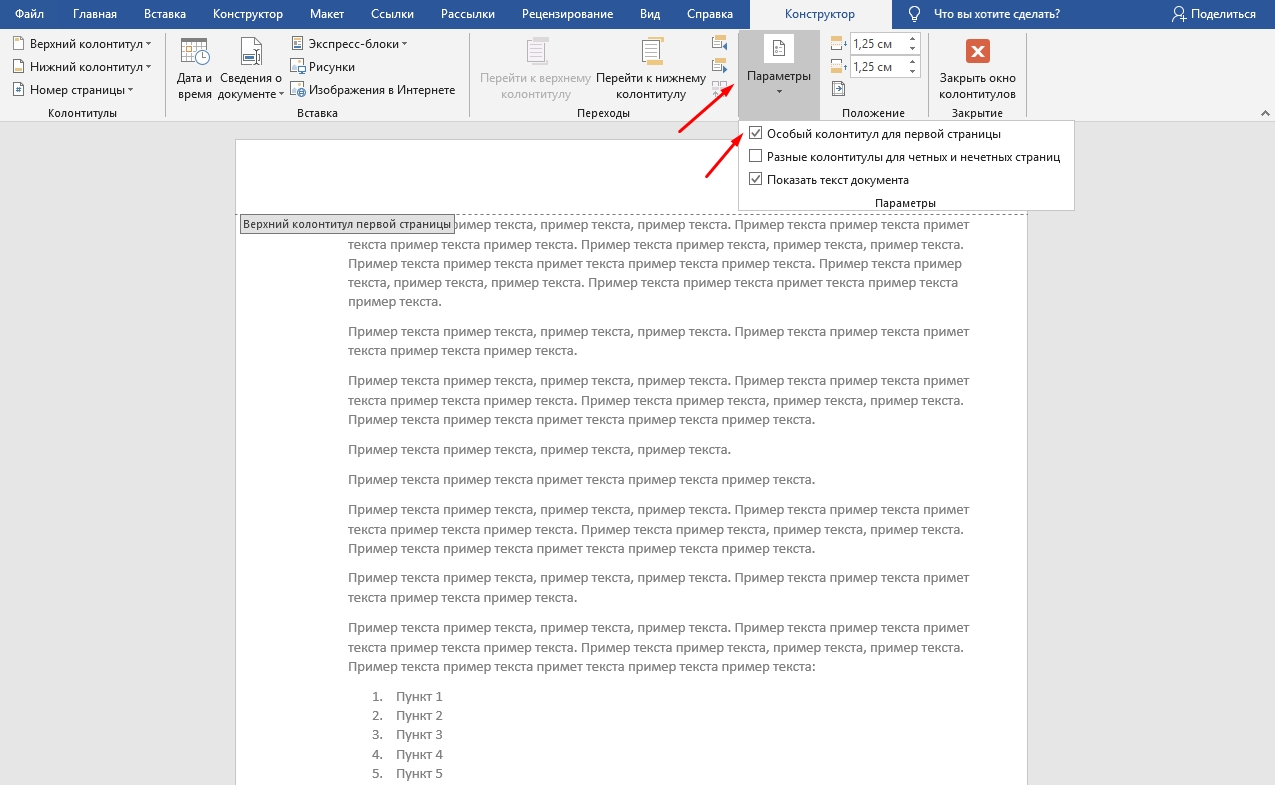Open the Нижний колонтитул dropdown

(x=83, y=67)
